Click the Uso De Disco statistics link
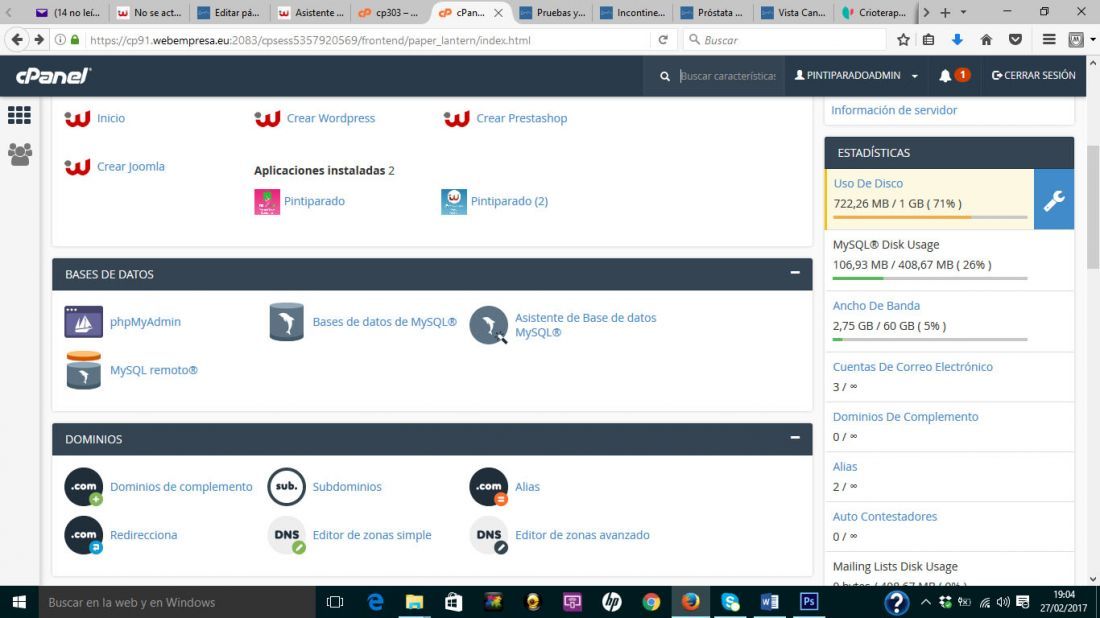Screen dimensions: 1100x618 pyautogui.click(x=868, y=184)
